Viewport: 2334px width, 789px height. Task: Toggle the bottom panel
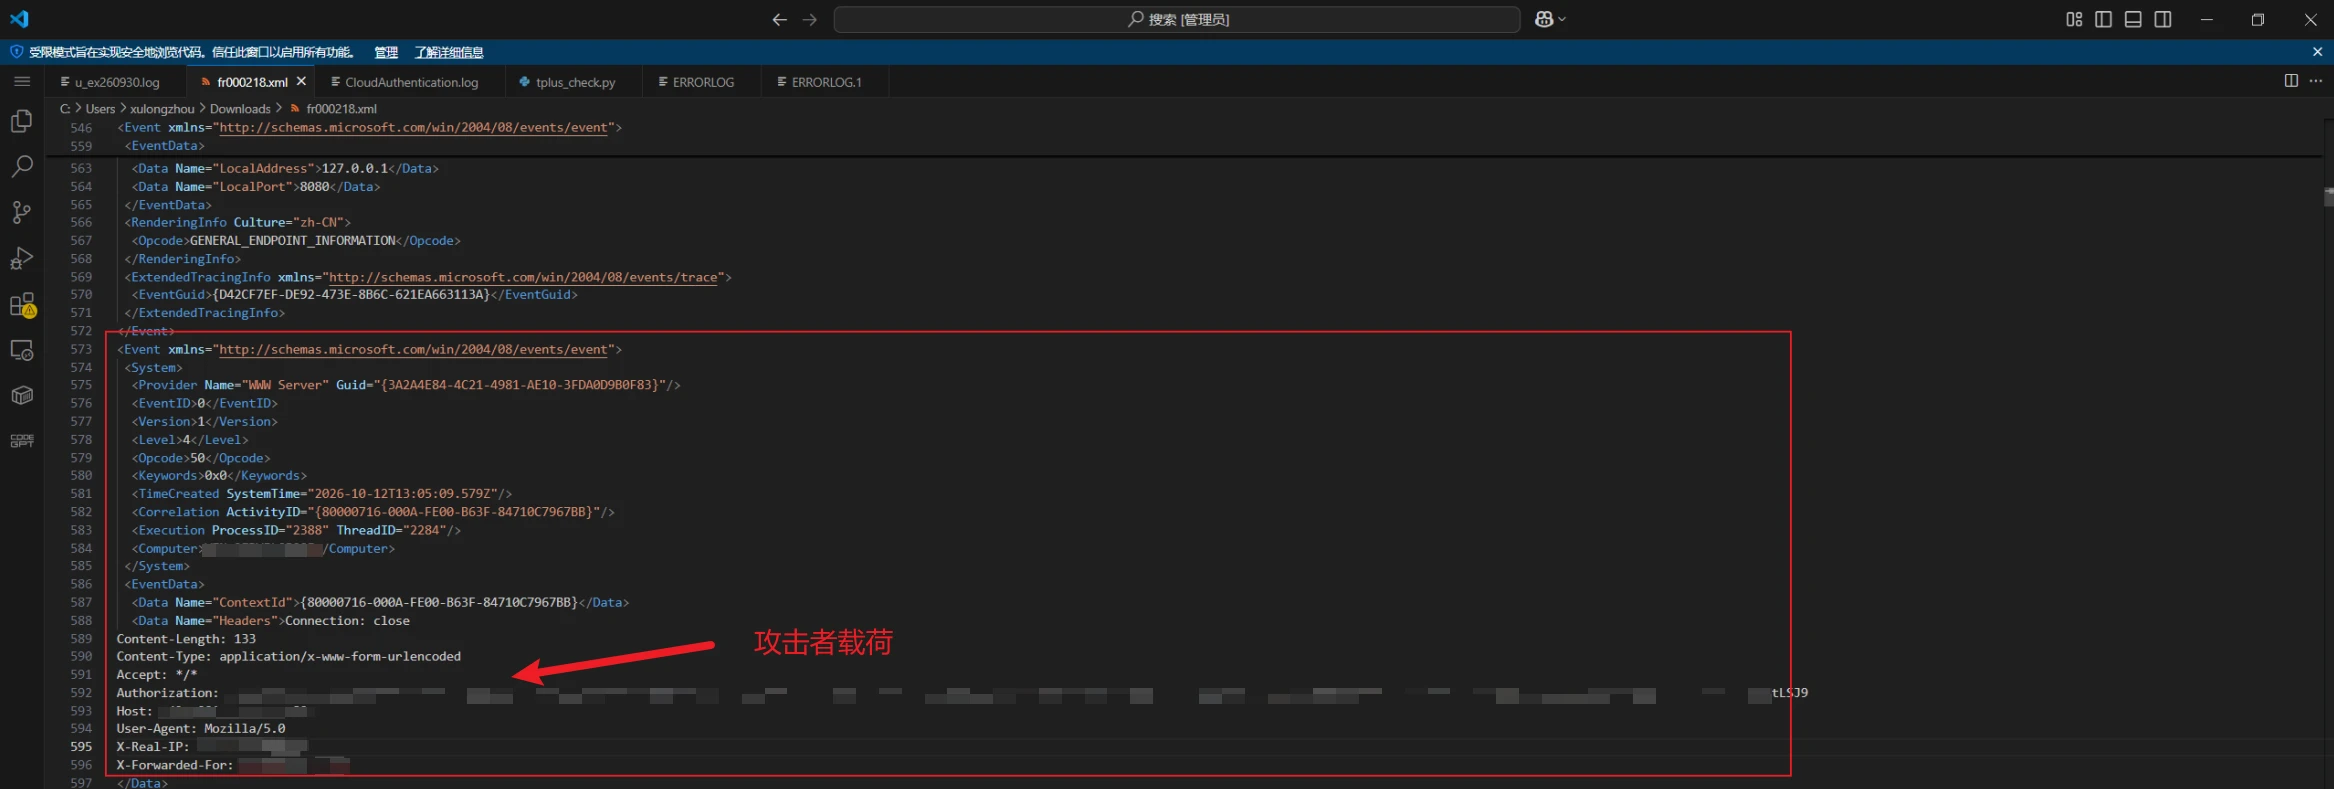[x=2133, y=19]
